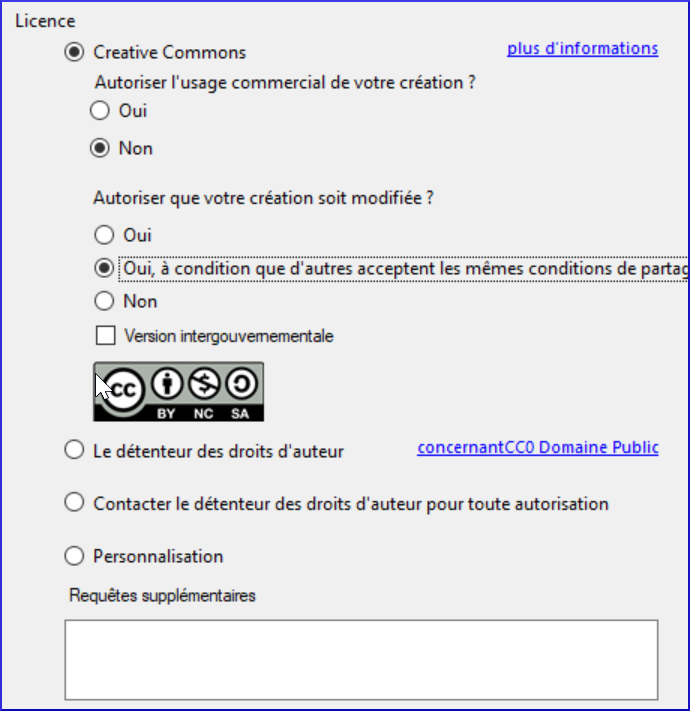690x711 pixels.
Task: Click the Requêtes supplémentaires text box
Action: (361, 659)
